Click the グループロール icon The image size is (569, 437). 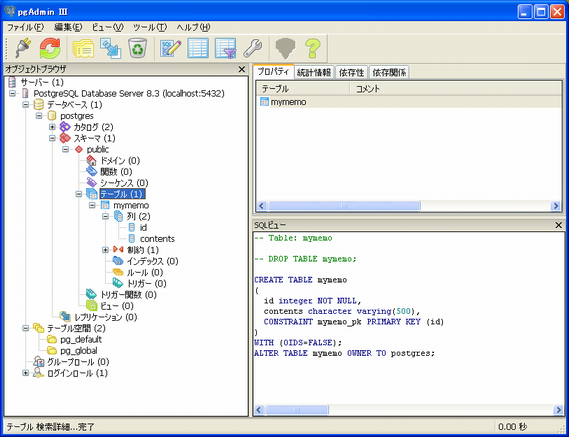pyautogui.click(x=38, y=362)
